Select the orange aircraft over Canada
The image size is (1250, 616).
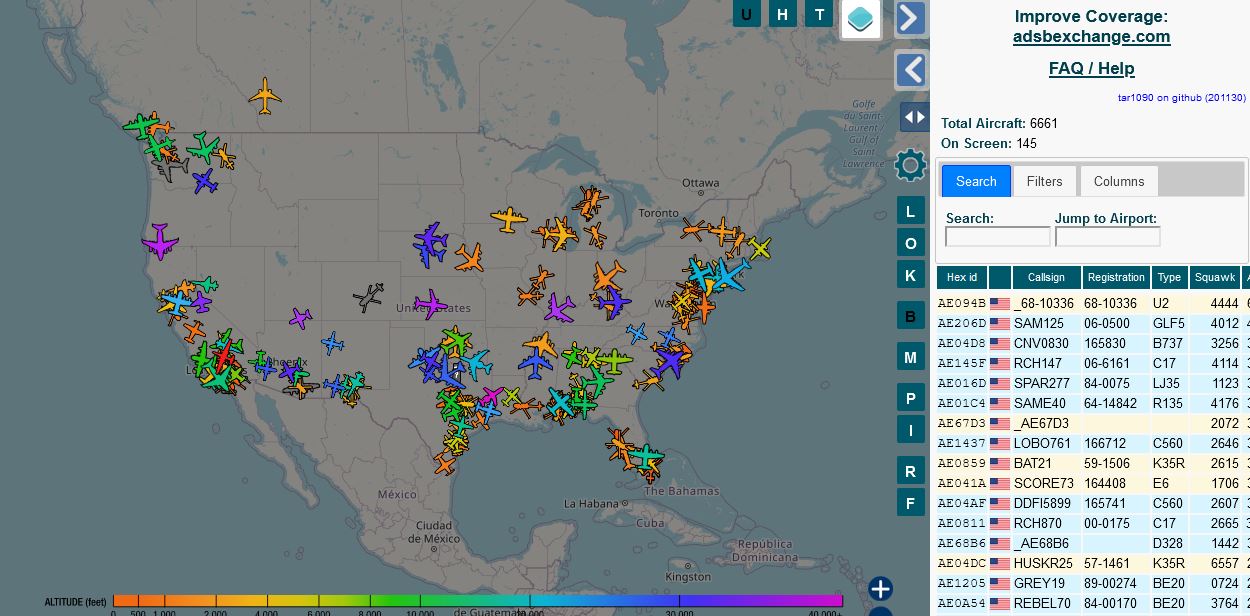click(x=265, y=96)
